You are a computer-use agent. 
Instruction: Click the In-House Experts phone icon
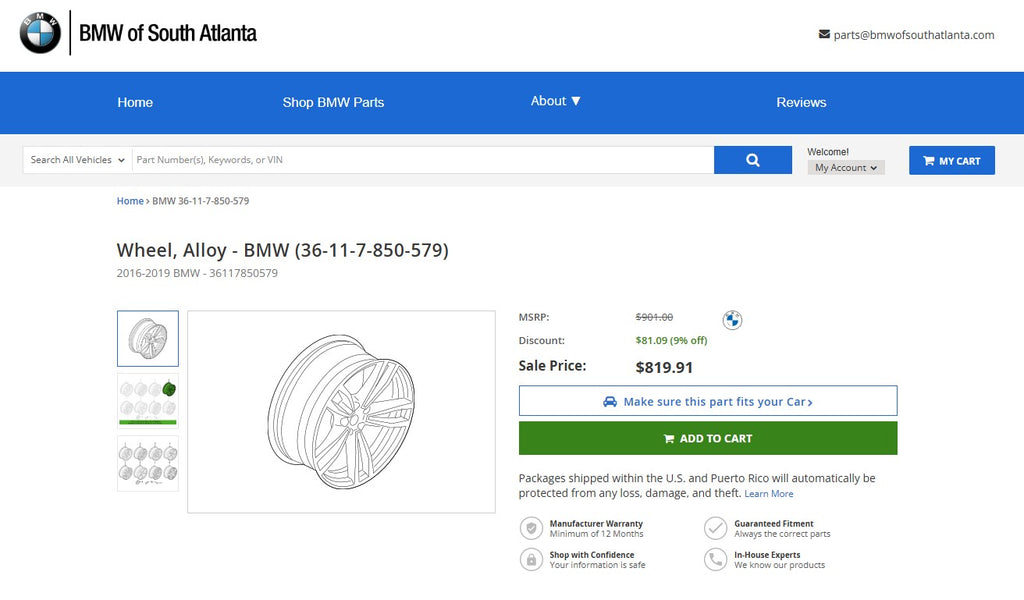[715, 560]
